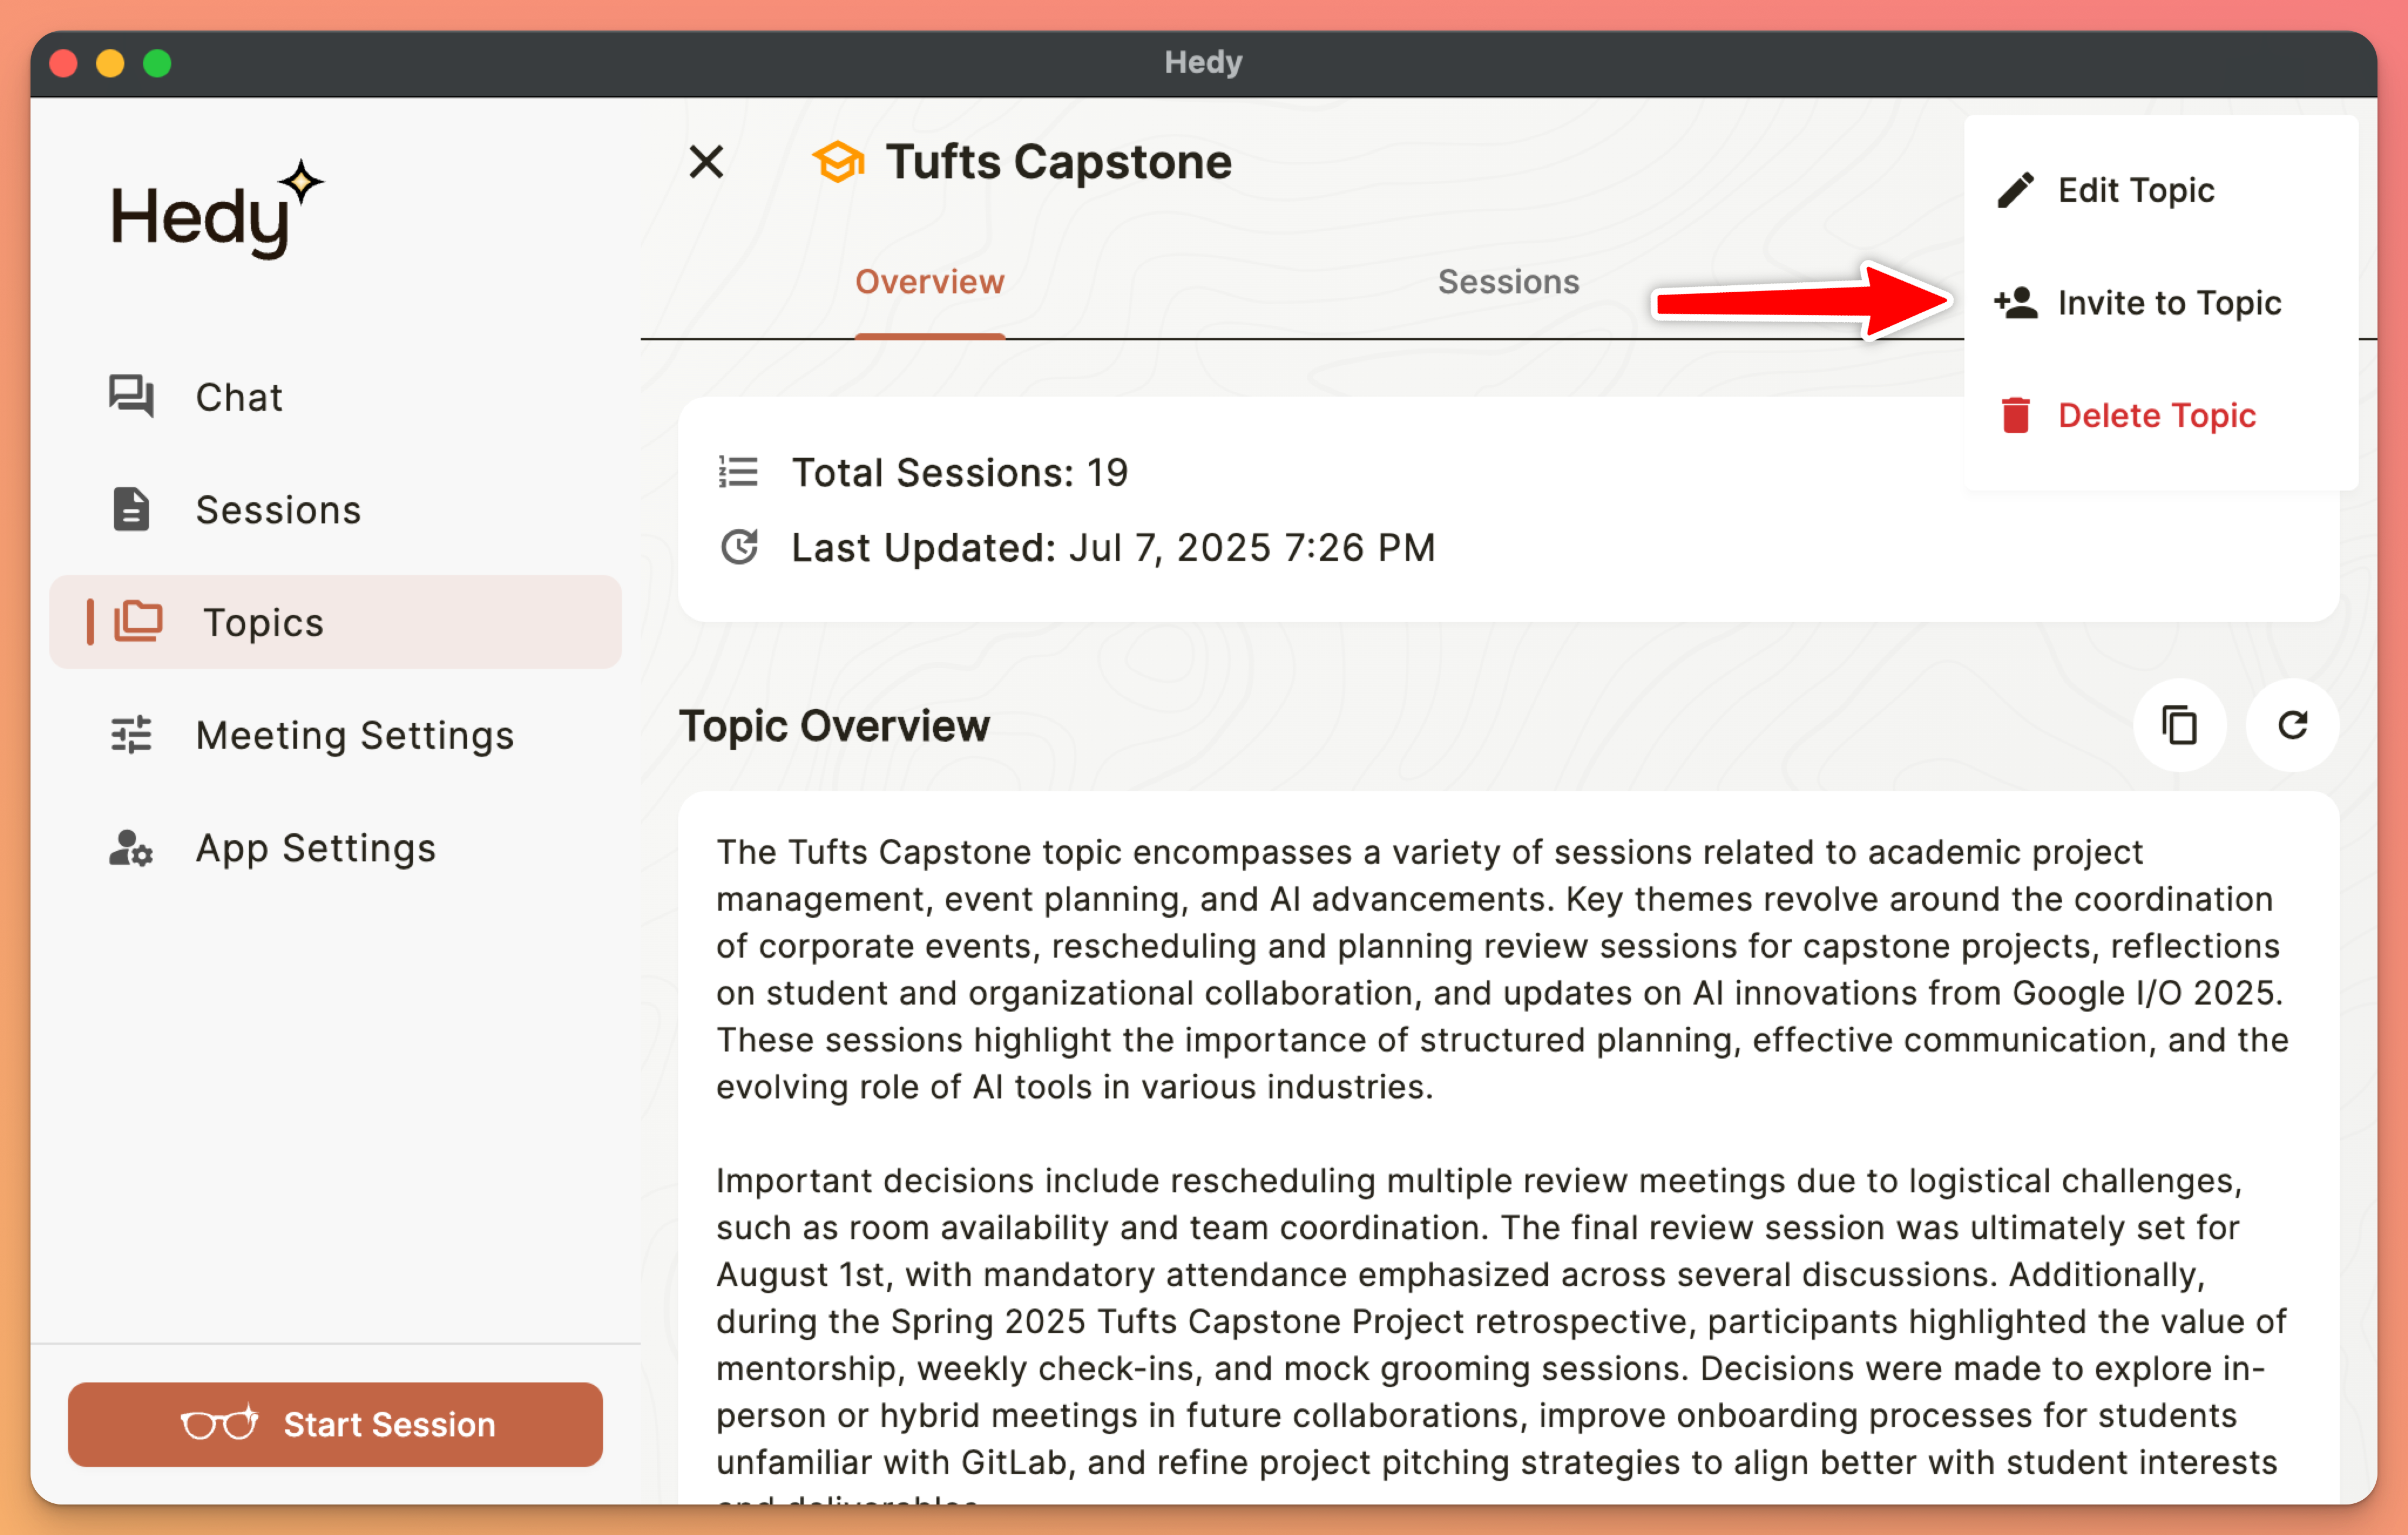The image size is (2408, 1535).
Task: Click the pencil icon beside Edit Topic
Action: [2015, 190]
